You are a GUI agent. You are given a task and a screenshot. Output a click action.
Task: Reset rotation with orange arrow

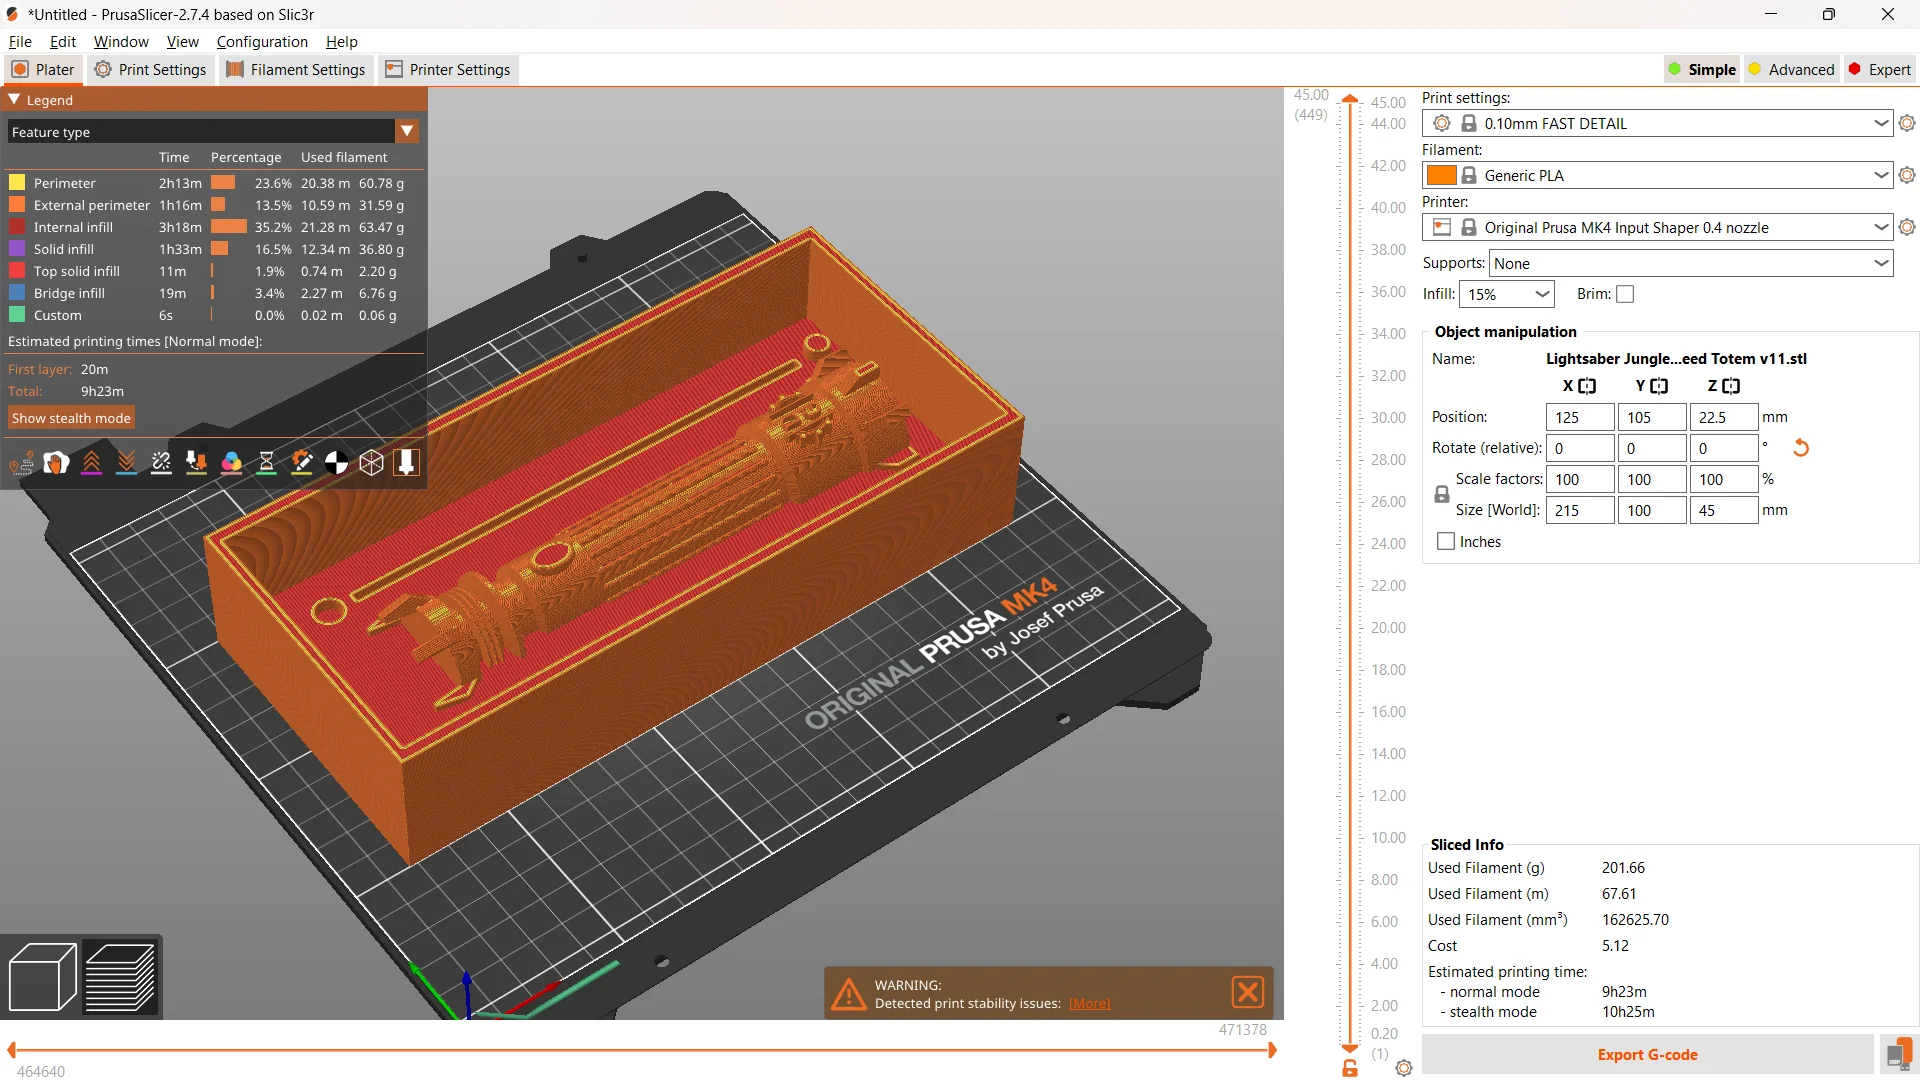[1801, 448]
